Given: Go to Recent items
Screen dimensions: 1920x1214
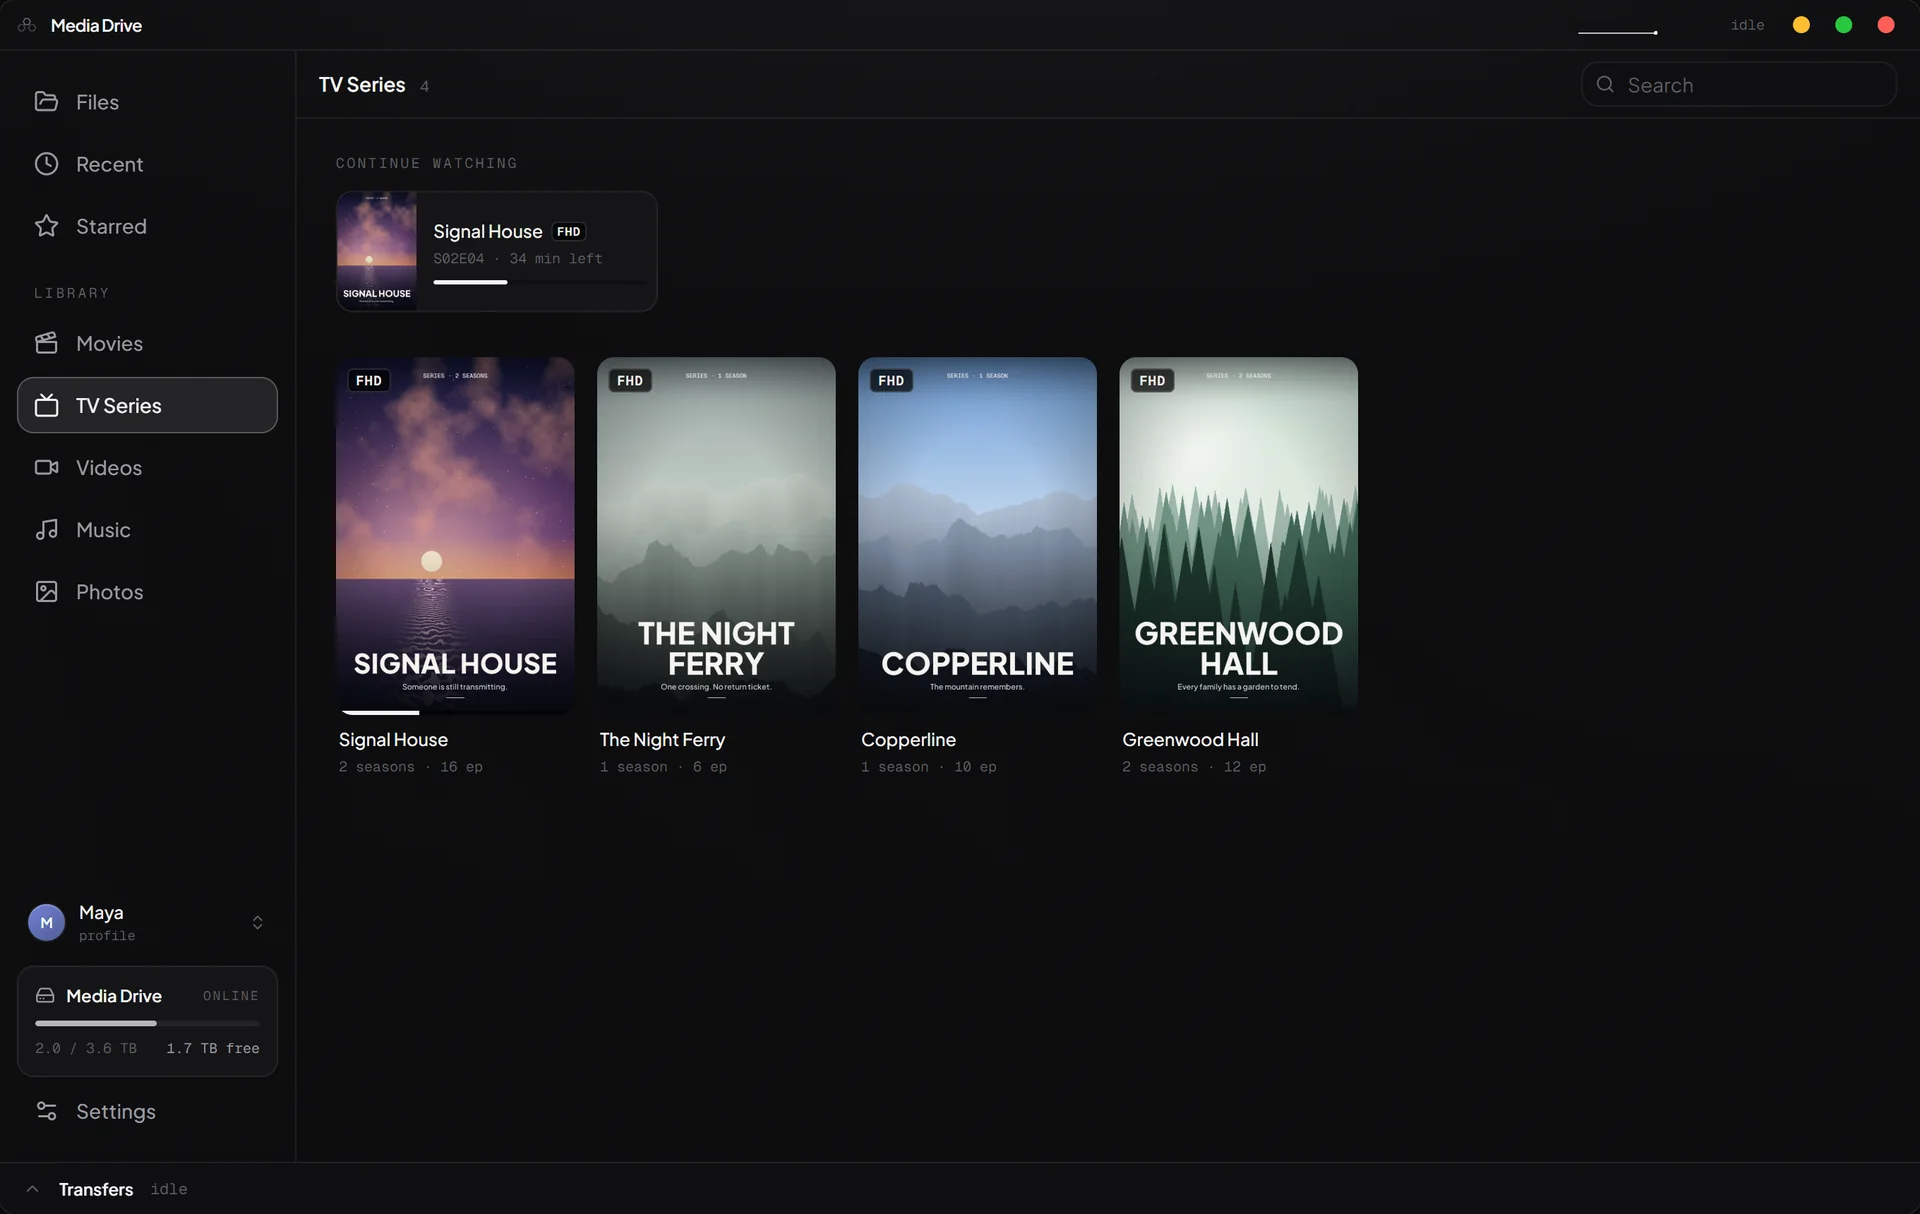Looking at the screenshot, I should 147,163.
